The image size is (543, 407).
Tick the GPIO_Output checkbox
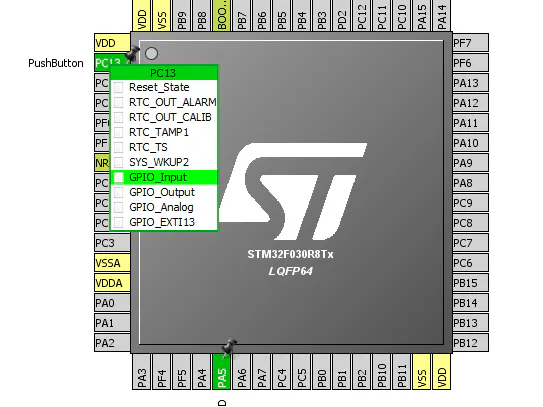click(118, 192)
